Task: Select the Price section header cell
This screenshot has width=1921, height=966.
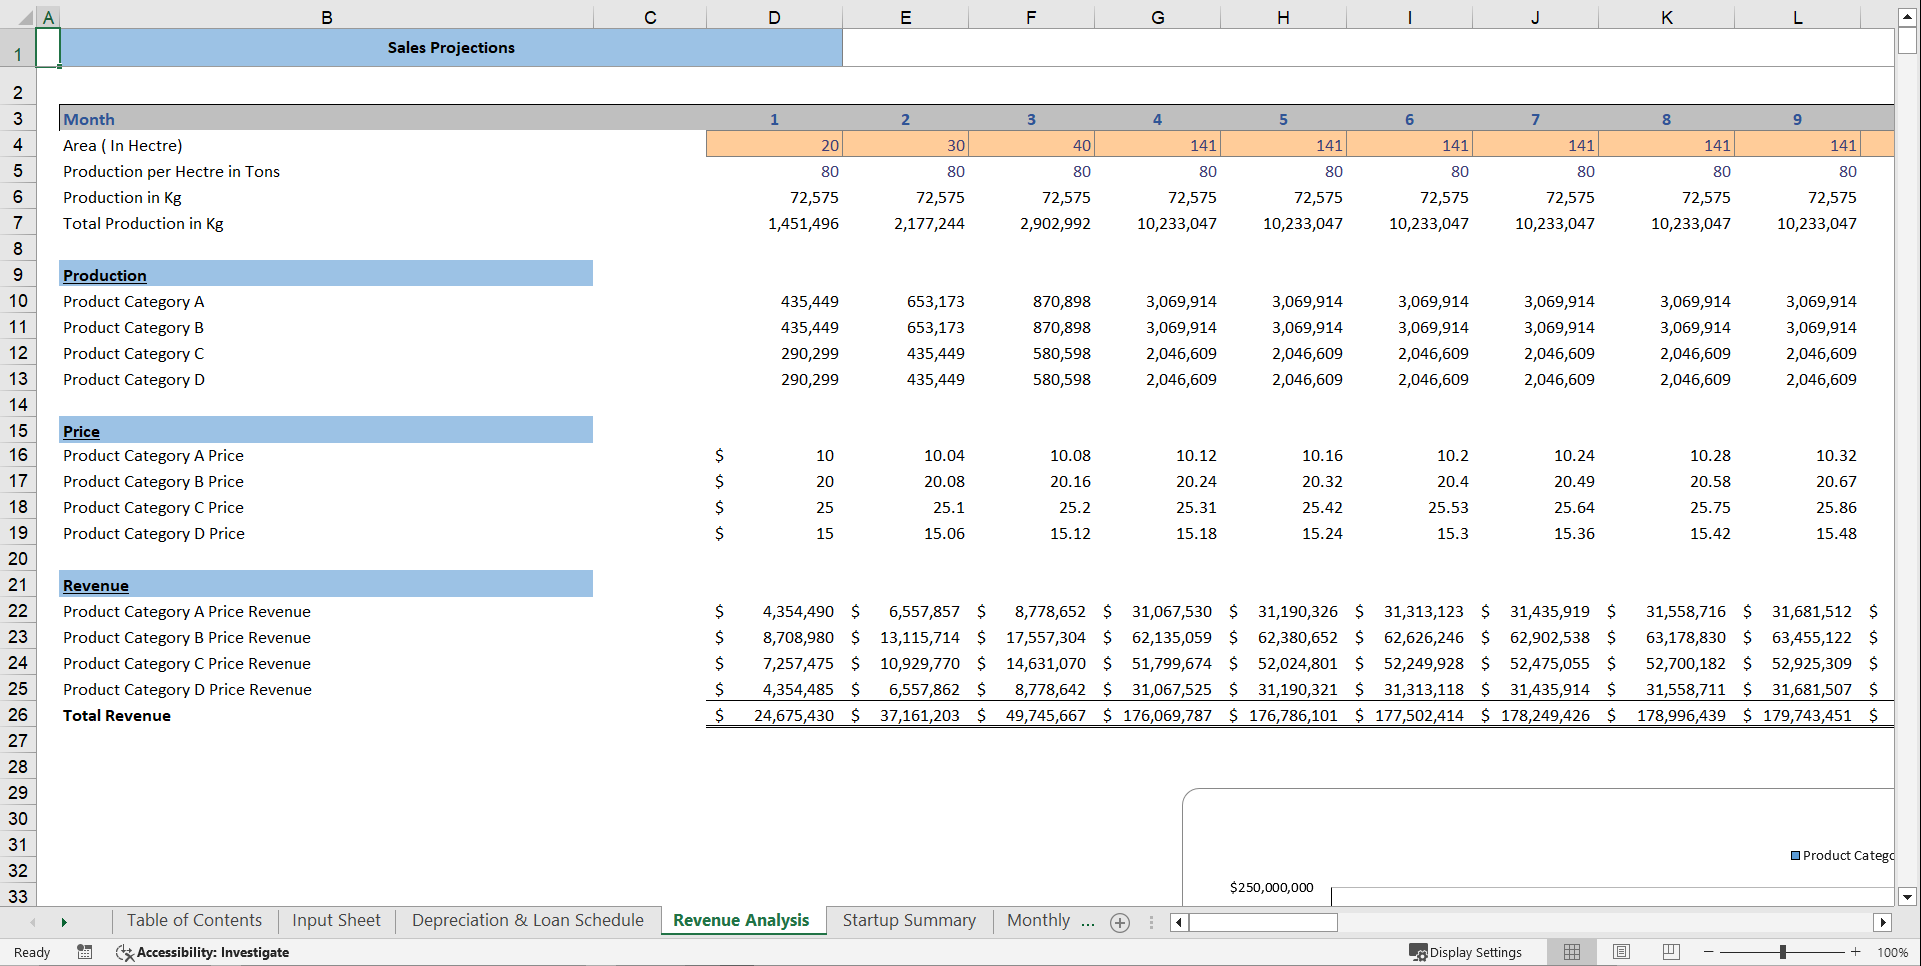Action: pos(326,431)
